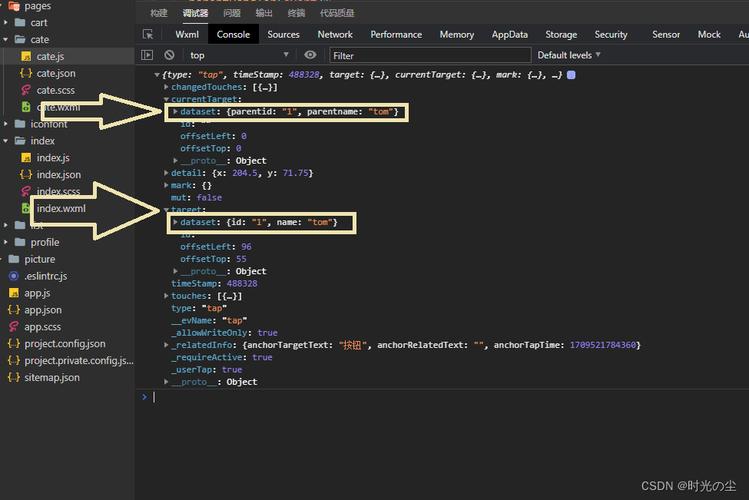The image size is (749, 500).
Task: Clear console with the ban icon
Action: click(169, 55)
